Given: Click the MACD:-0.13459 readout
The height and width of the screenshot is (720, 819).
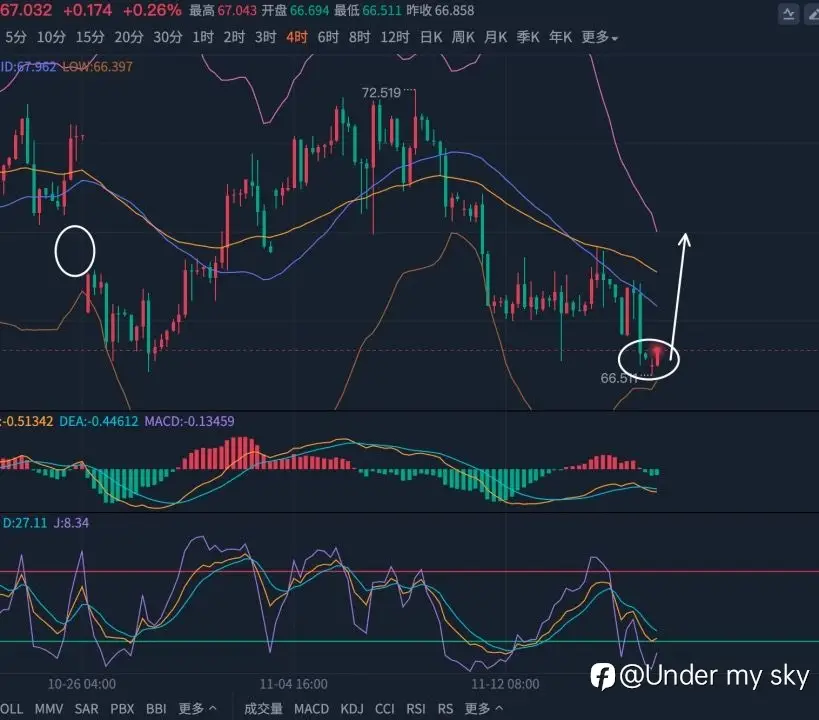Looking at the screenshot, I should (190, 421).
